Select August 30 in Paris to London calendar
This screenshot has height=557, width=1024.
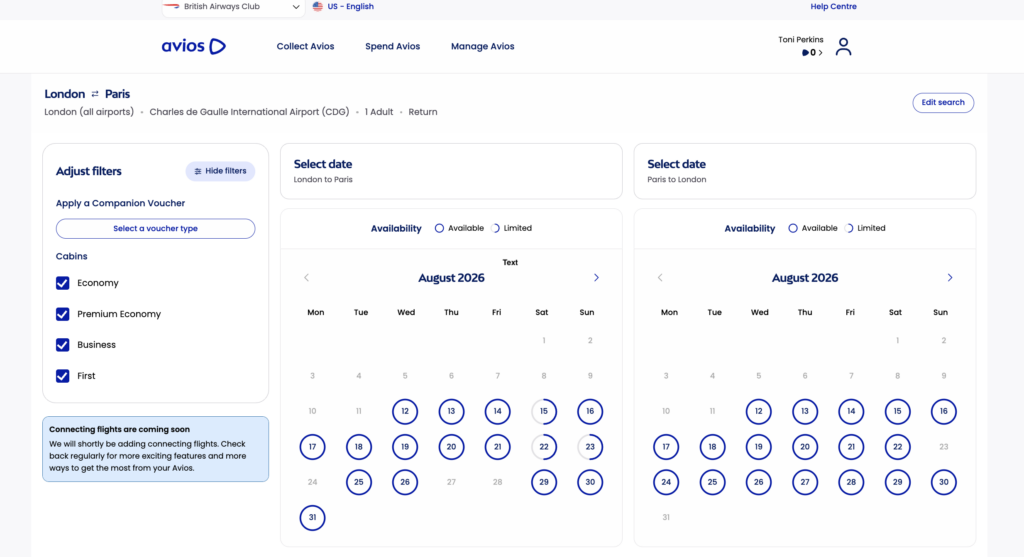pos(944,482)
